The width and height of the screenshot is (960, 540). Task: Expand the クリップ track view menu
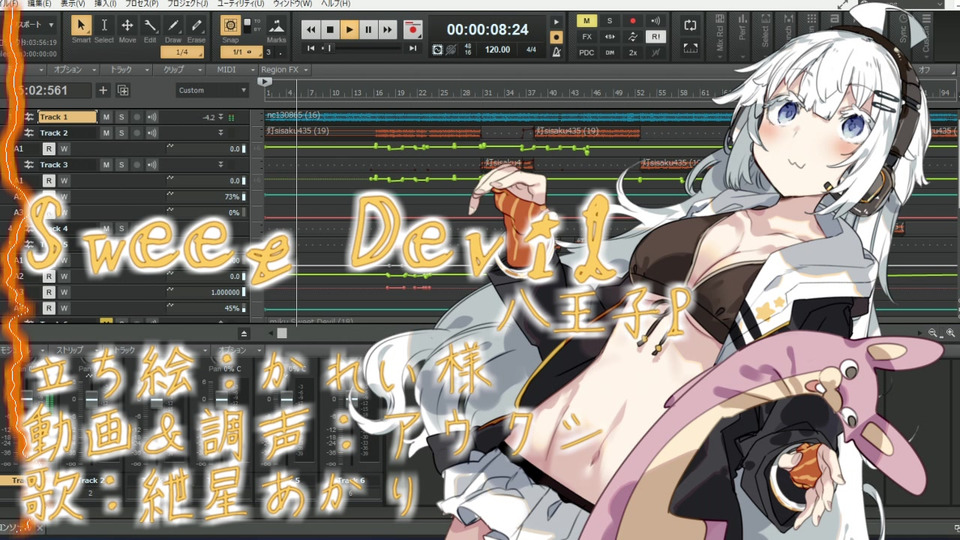tap(178, 70)
